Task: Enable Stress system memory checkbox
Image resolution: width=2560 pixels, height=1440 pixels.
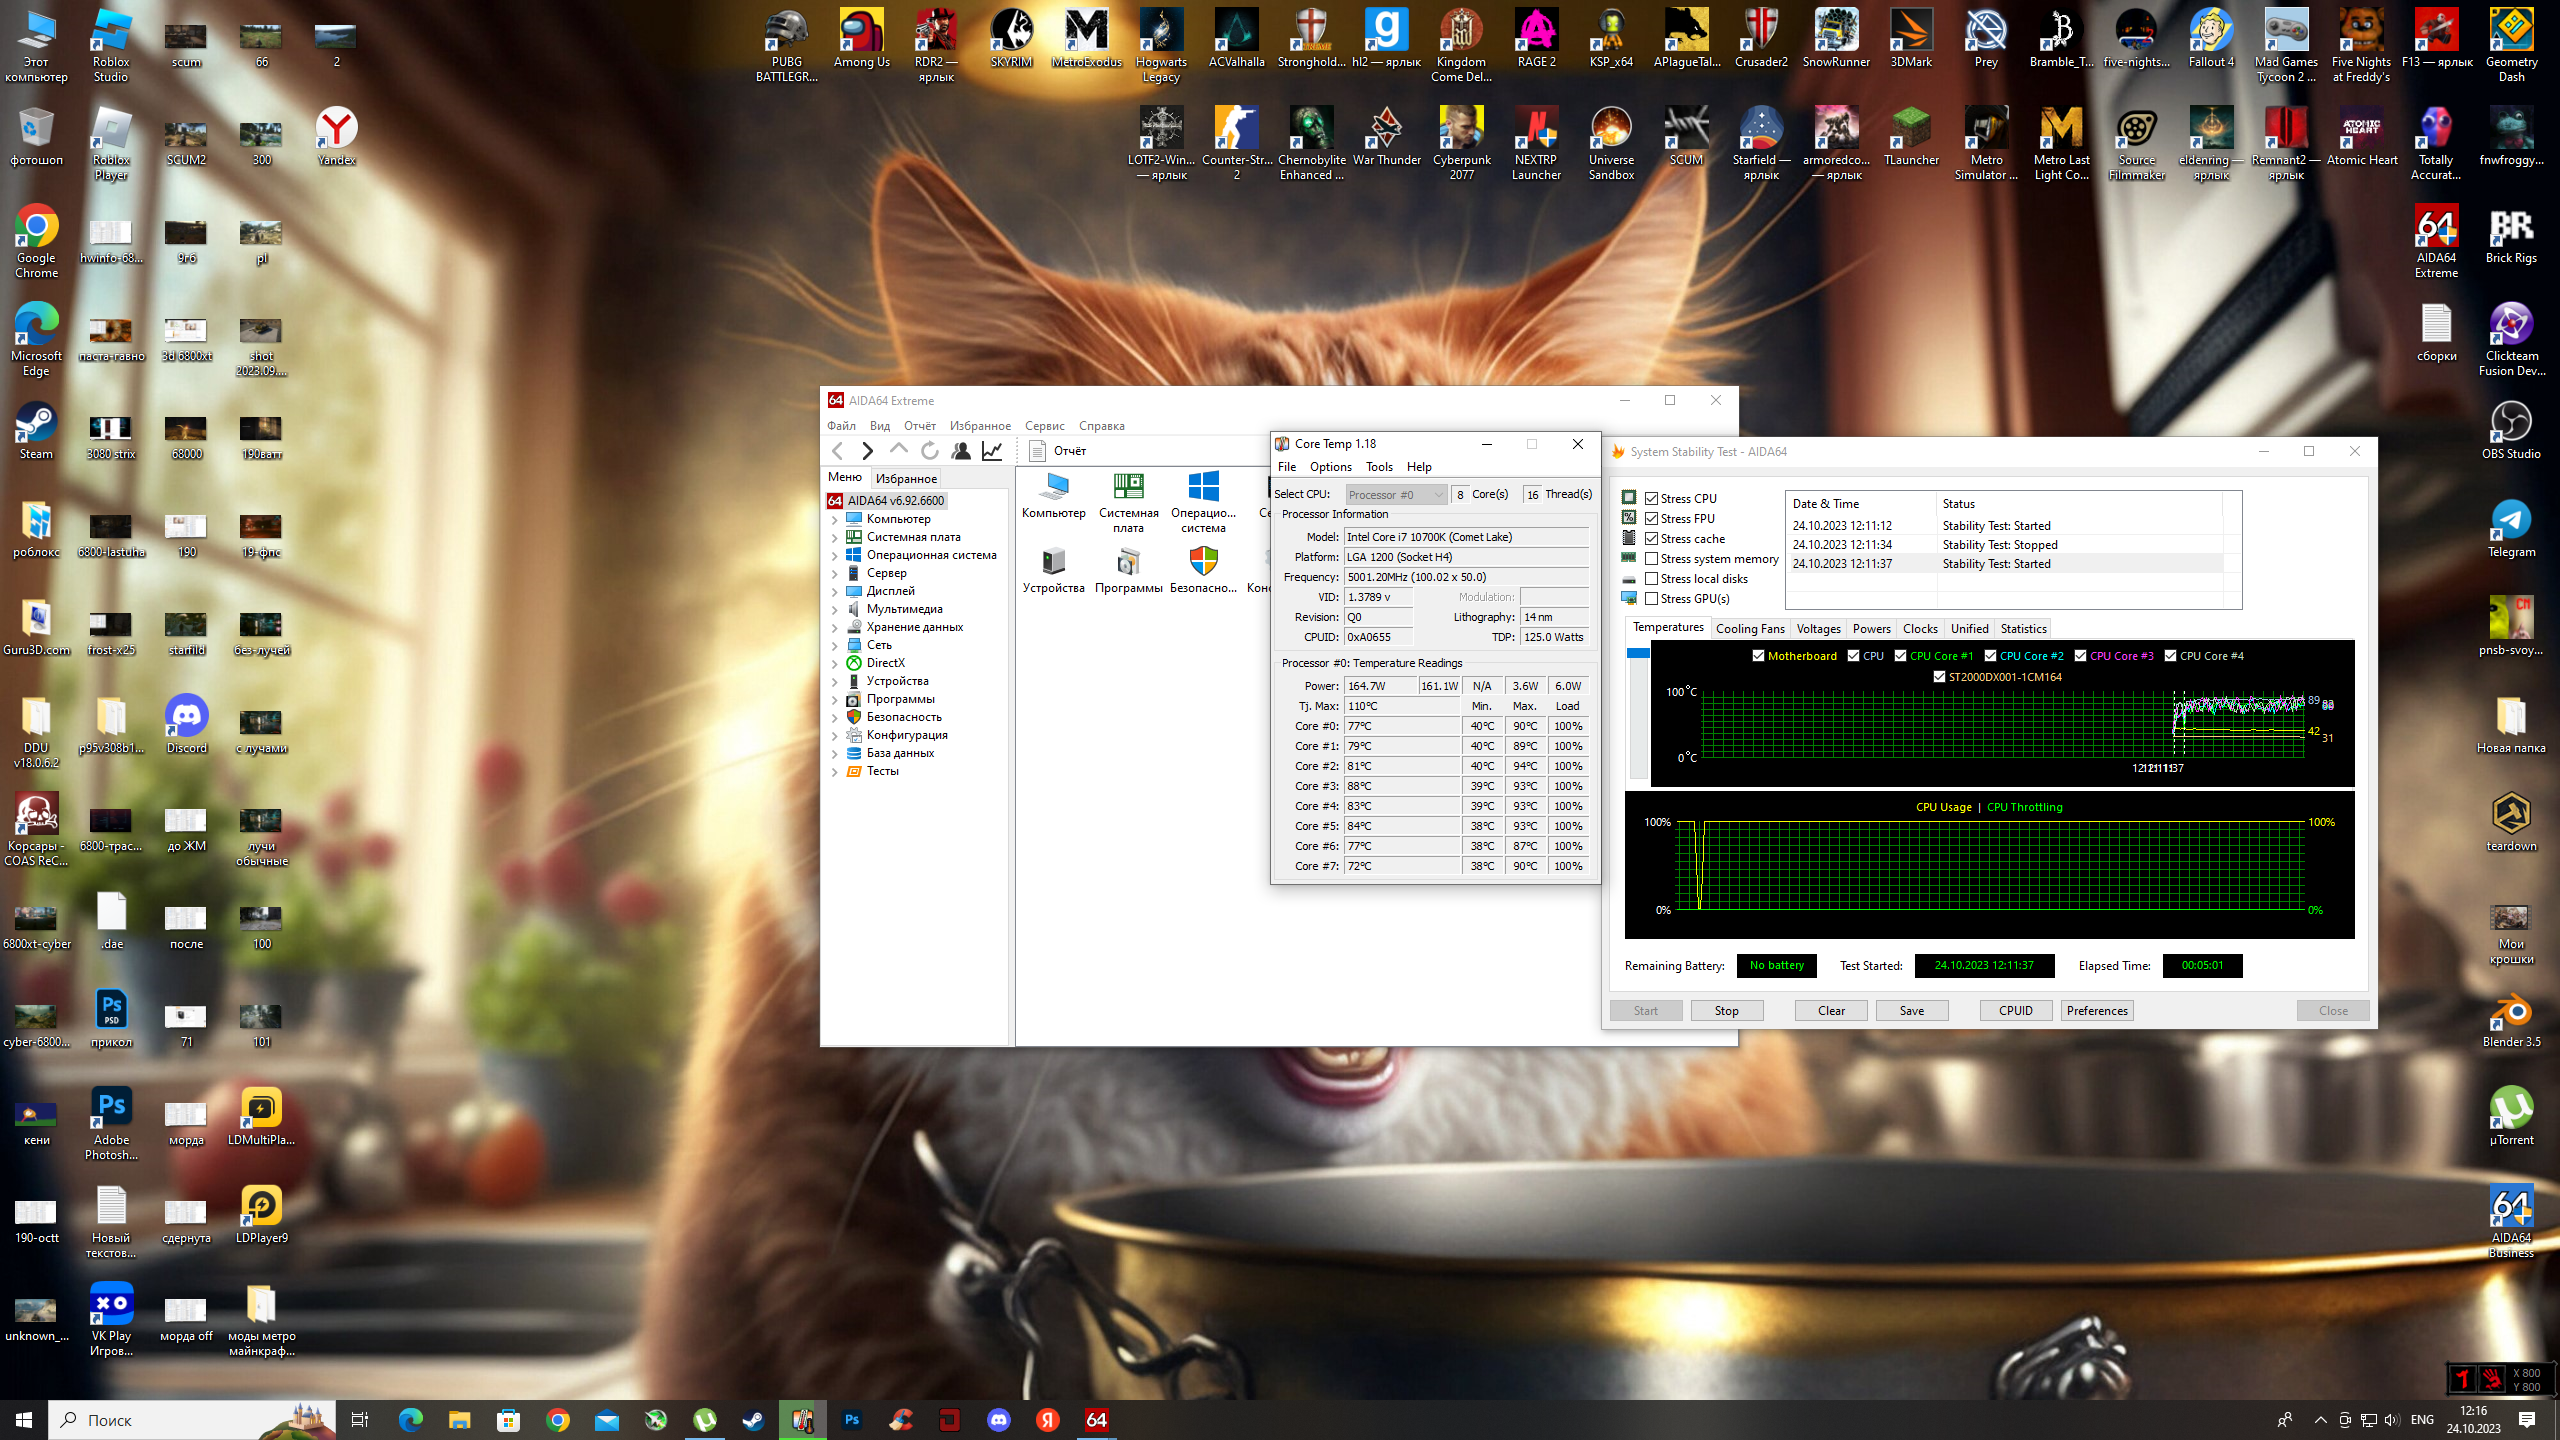Action: (1652, 559)
